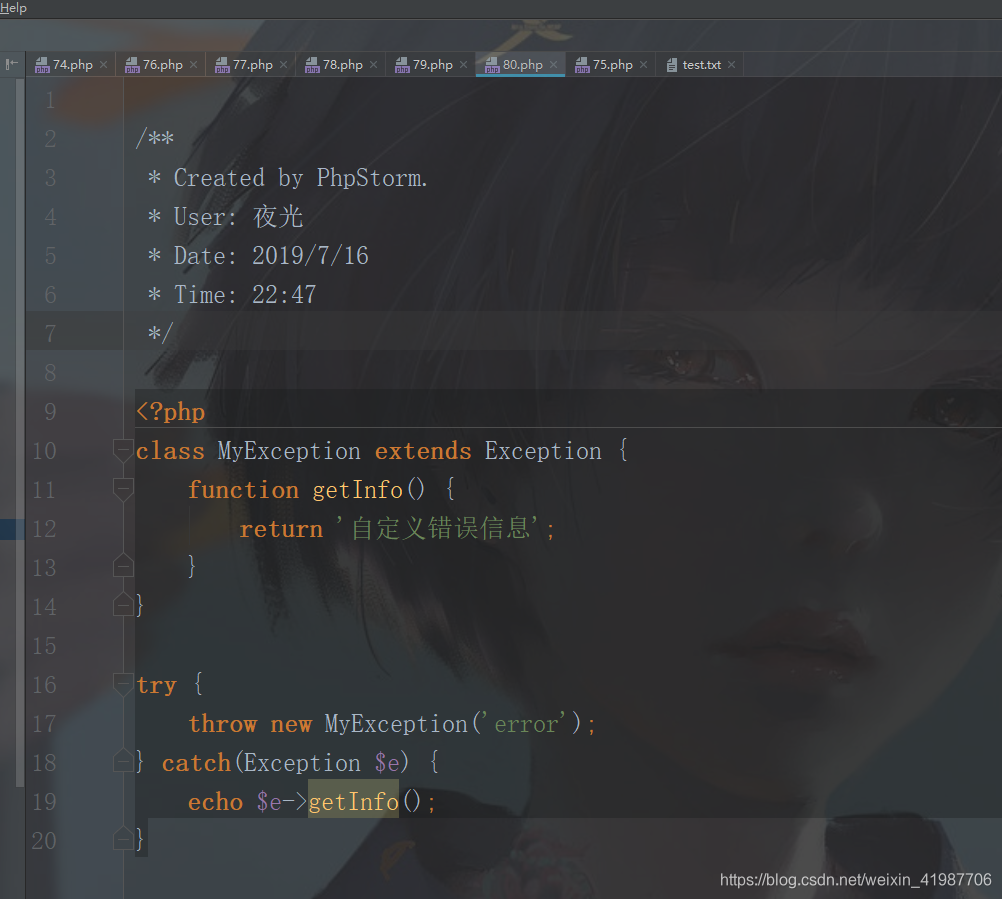Collapse the getInfo function fold marker

[x=123, y=489]
